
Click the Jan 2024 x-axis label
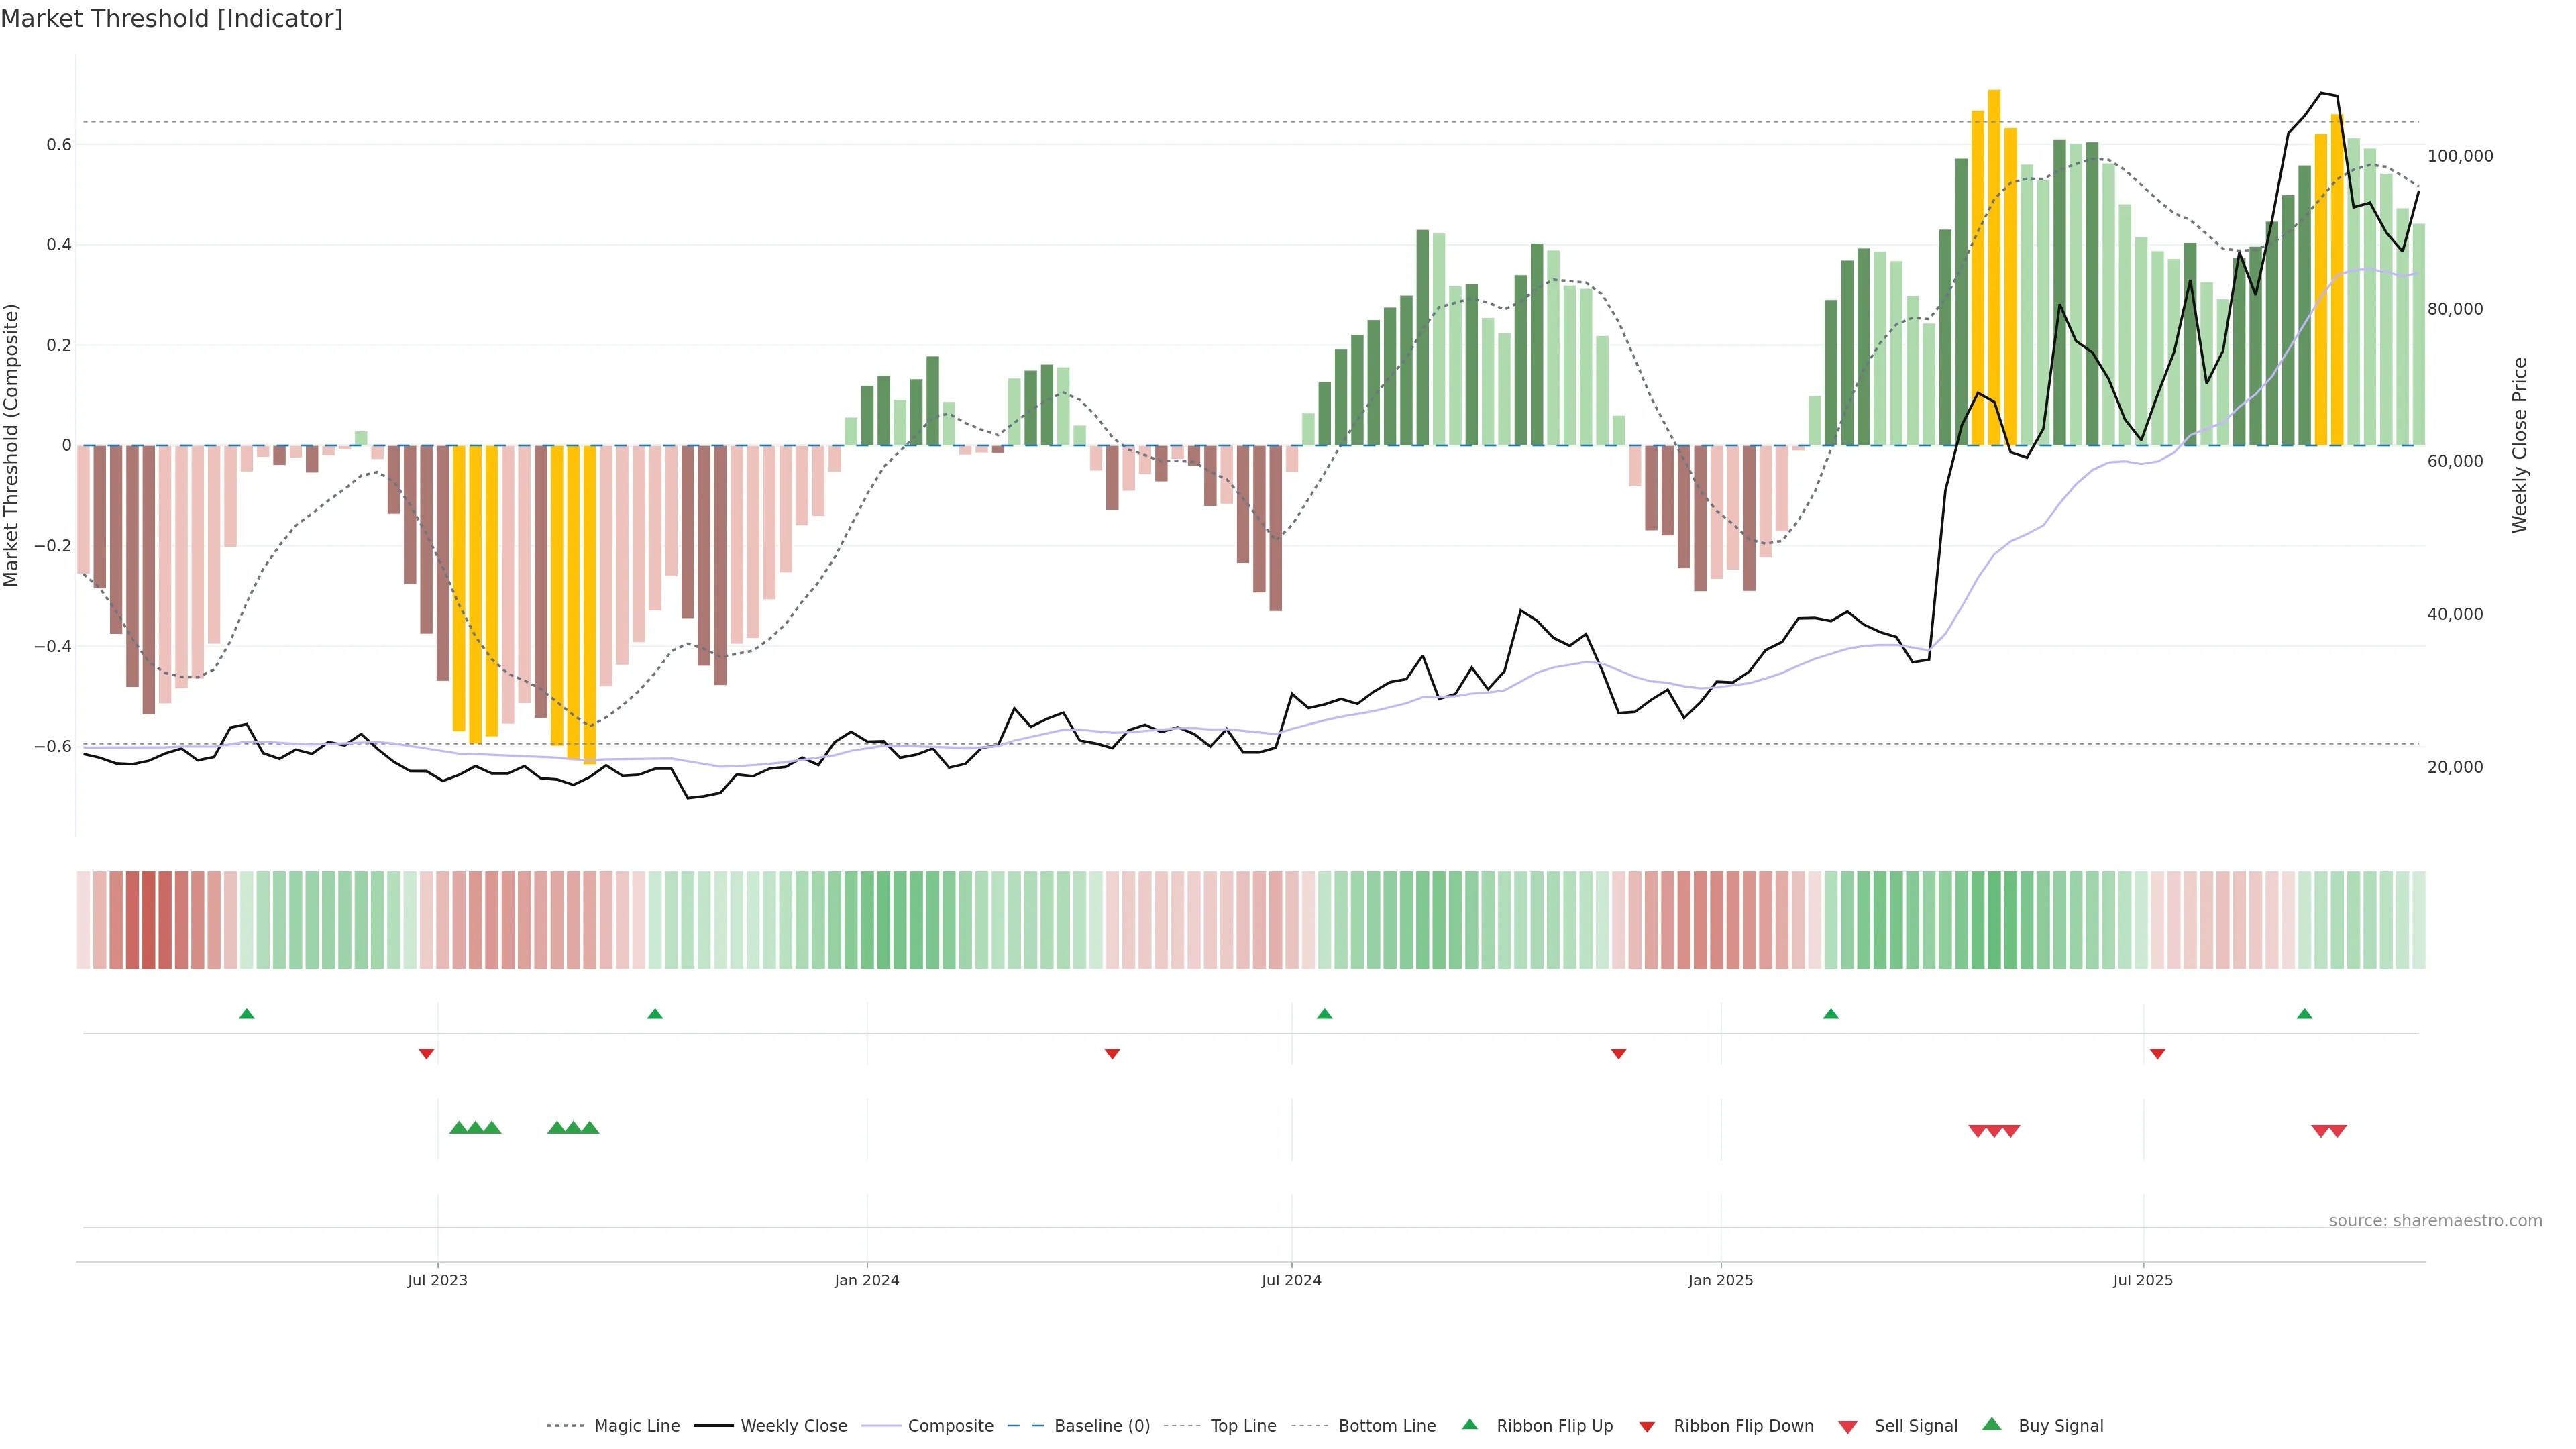867,1280
